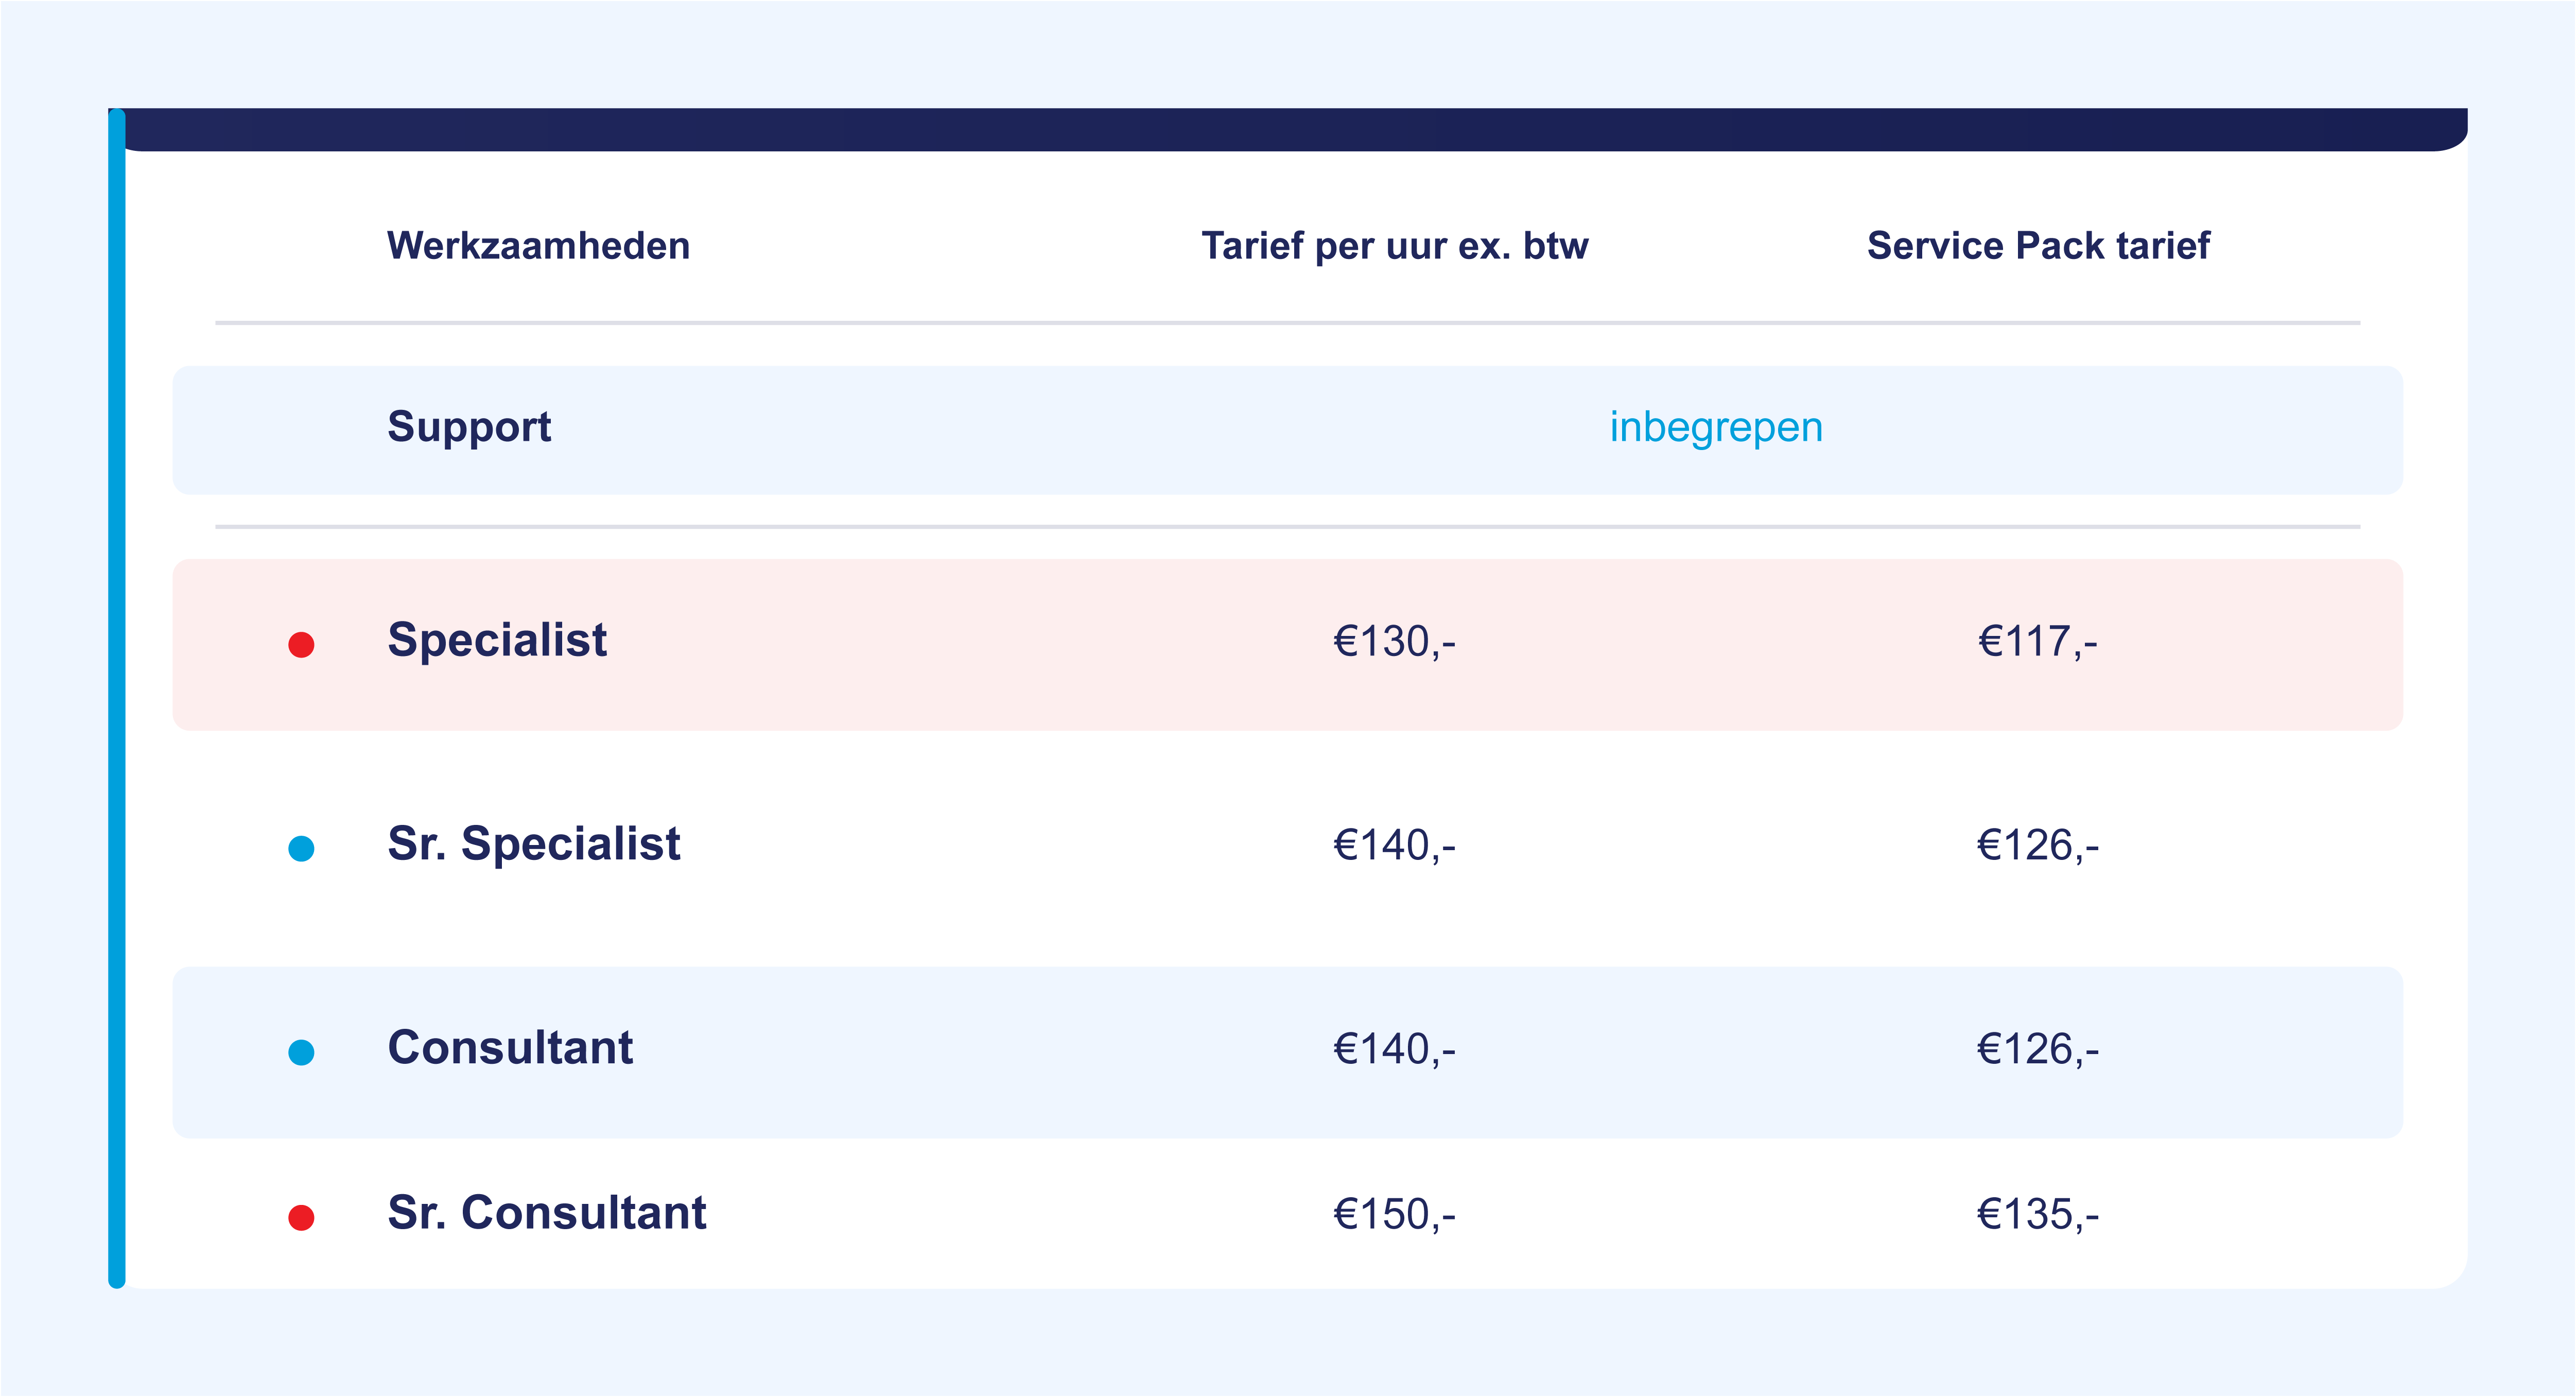
Task: Click the €150,- hourly rate
Action: (1394, 1215)
